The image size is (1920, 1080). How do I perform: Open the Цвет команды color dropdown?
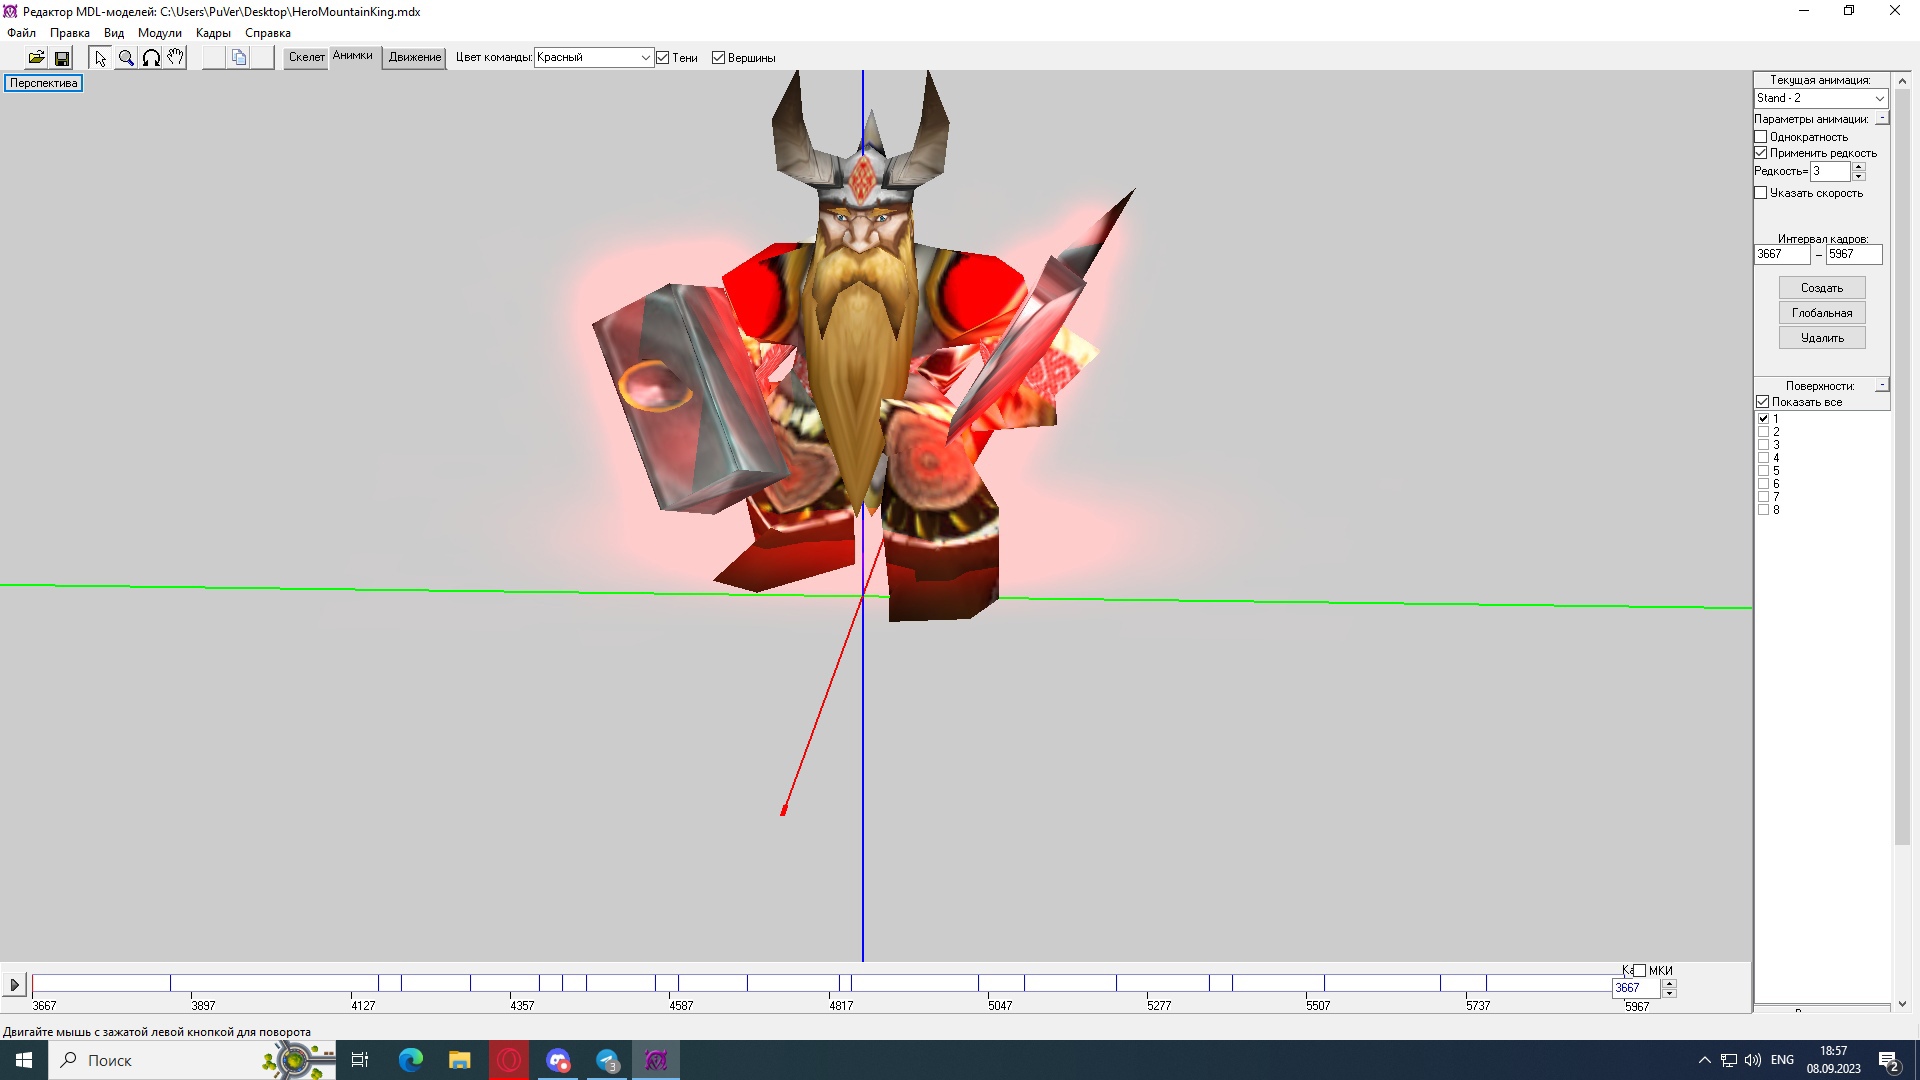coord(594,58)
